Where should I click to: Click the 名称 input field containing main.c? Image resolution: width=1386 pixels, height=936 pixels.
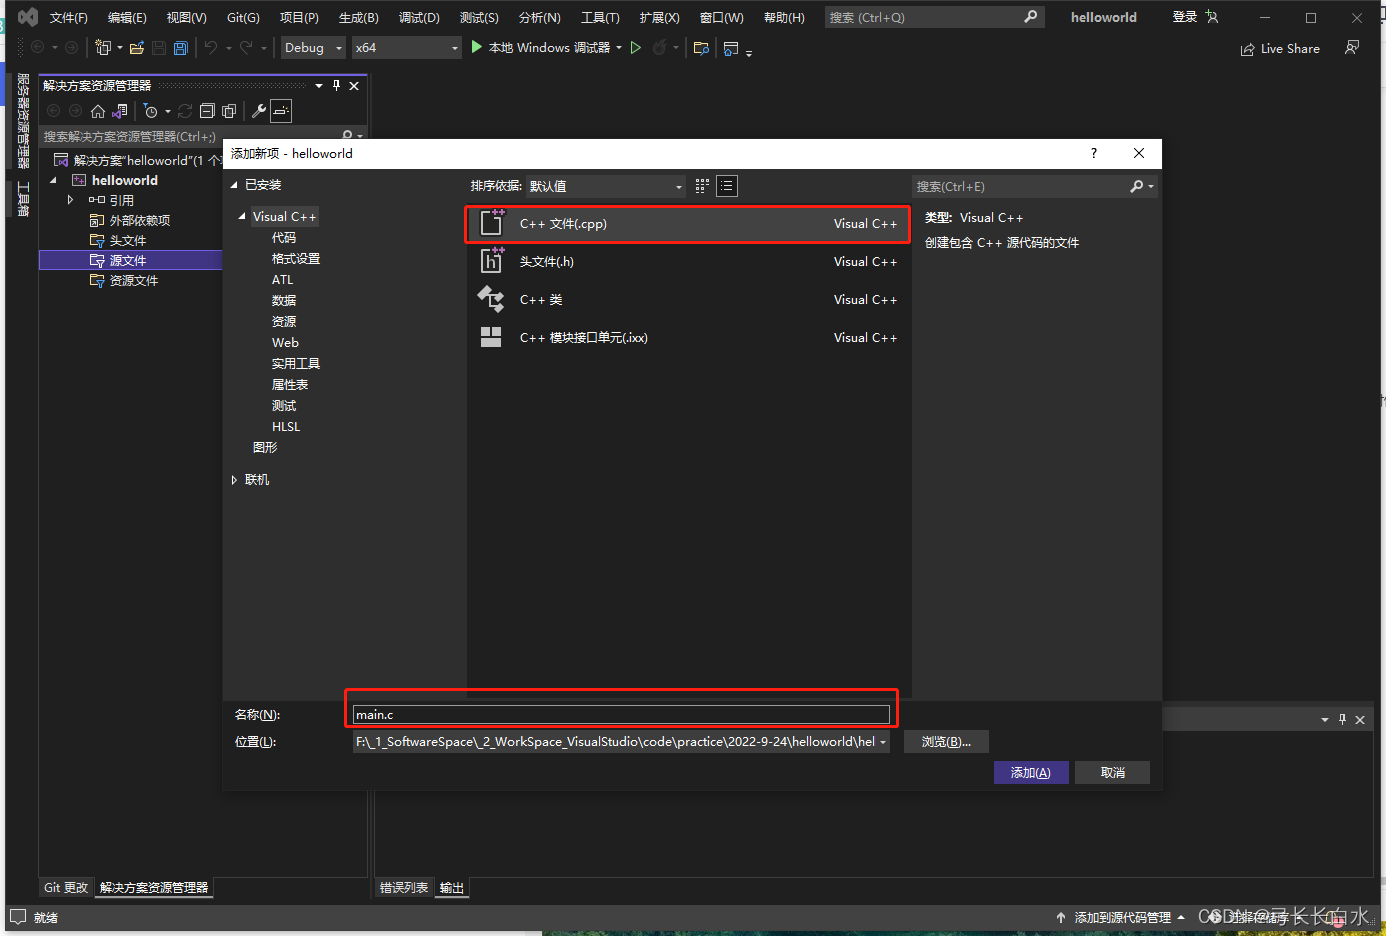click(621, 714)
